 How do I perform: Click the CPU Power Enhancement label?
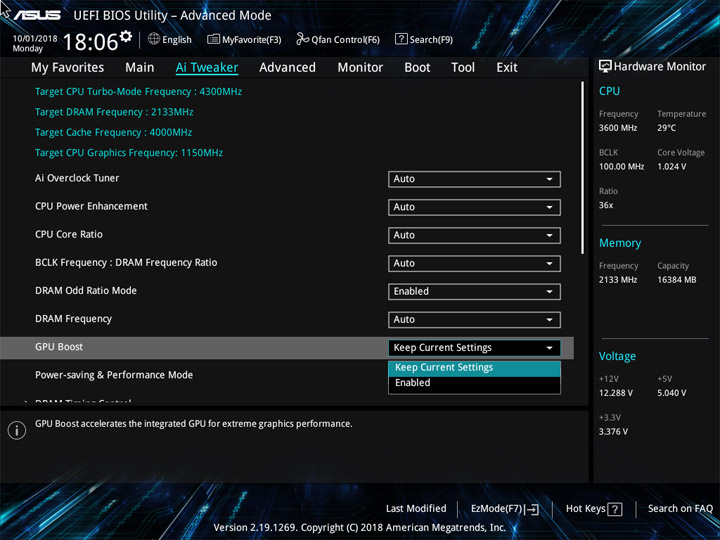point(91,206)
